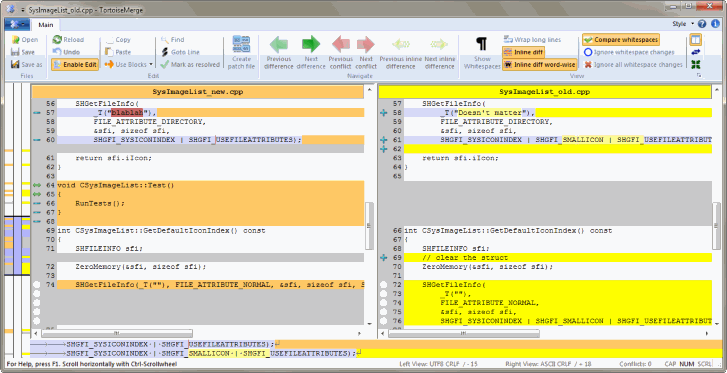Click the left pane scroll-up arrow
This screenshot has height=373, width=727.
(x=369, y=90)
